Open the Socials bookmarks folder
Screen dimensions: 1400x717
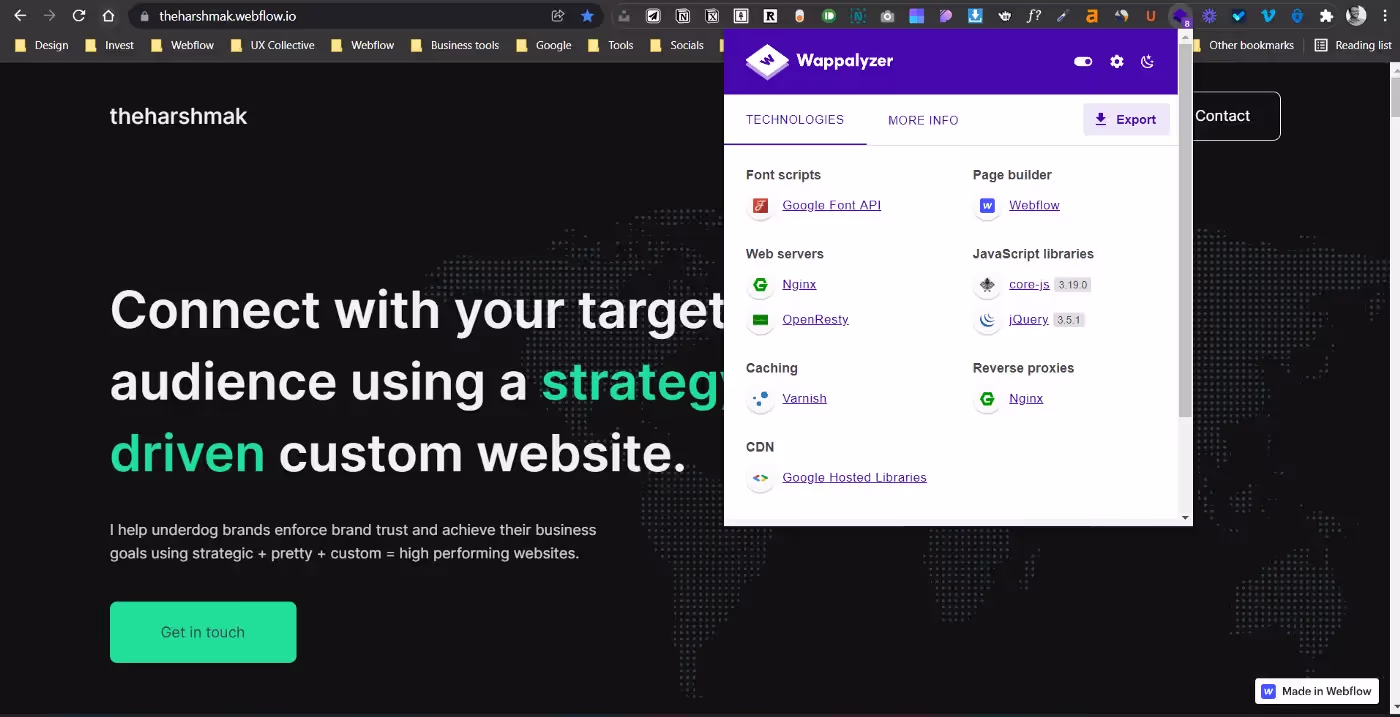pyautogui.click(x=676, y=45)
